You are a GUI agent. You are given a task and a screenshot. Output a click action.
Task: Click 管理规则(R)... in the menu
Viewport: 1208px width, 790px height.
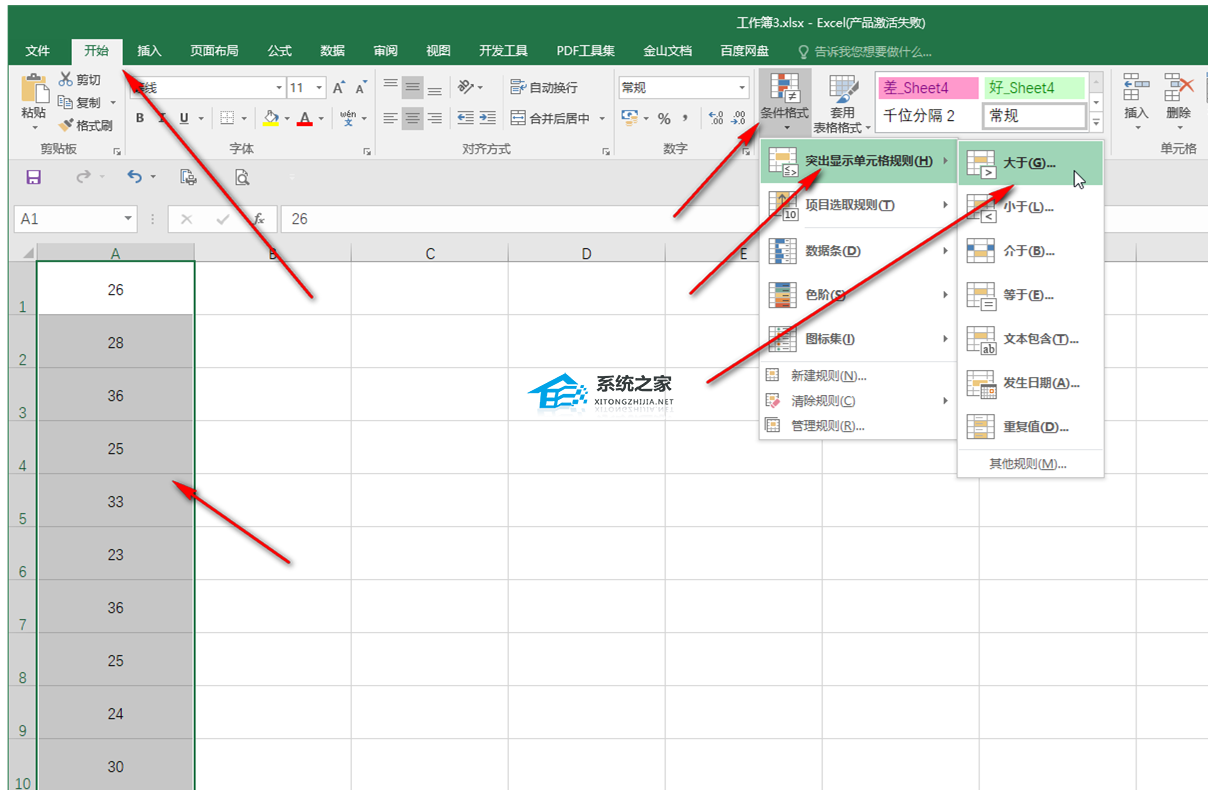pos(827,426)
